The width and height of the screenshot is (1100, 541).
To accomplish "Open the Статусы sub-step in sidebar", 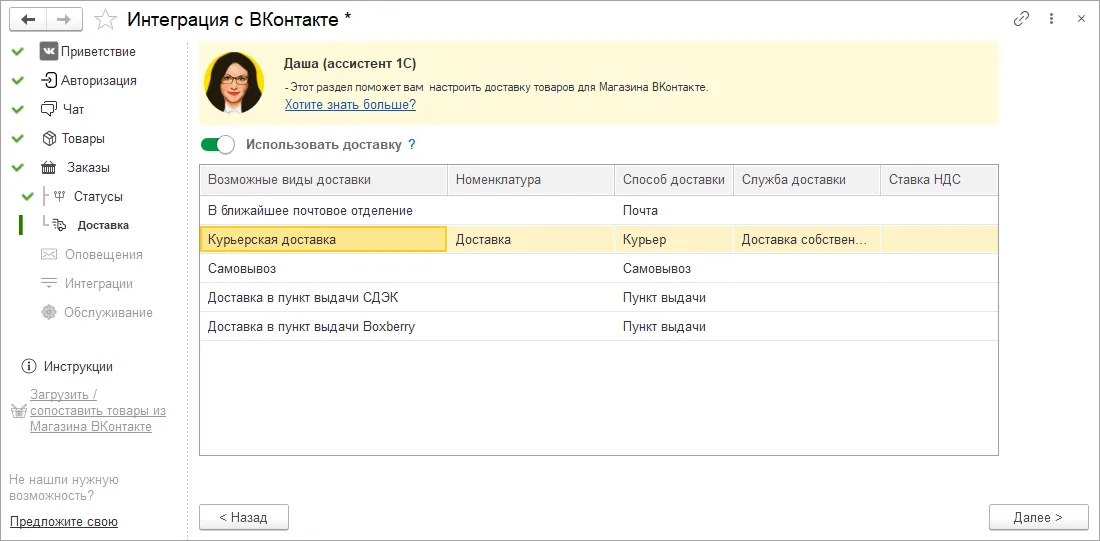I will click(x=97, y=196).
